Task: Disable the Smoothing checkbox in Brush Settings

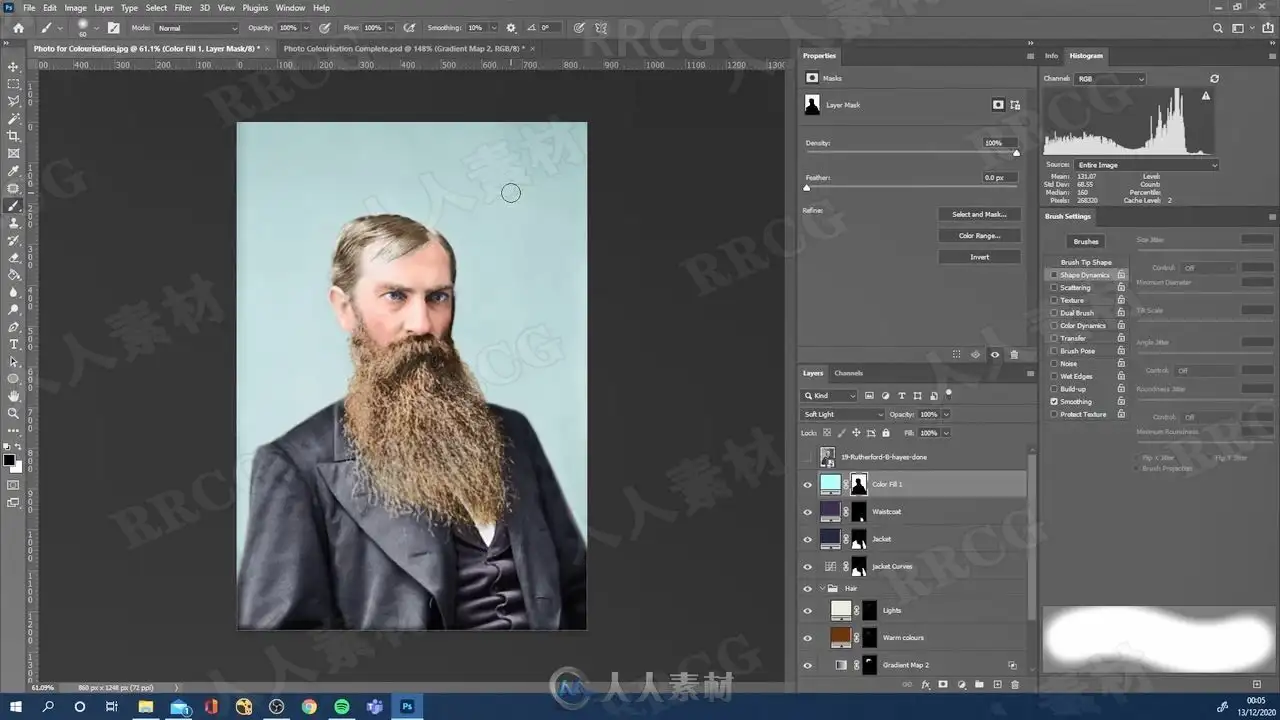Action: (1054, 401)
